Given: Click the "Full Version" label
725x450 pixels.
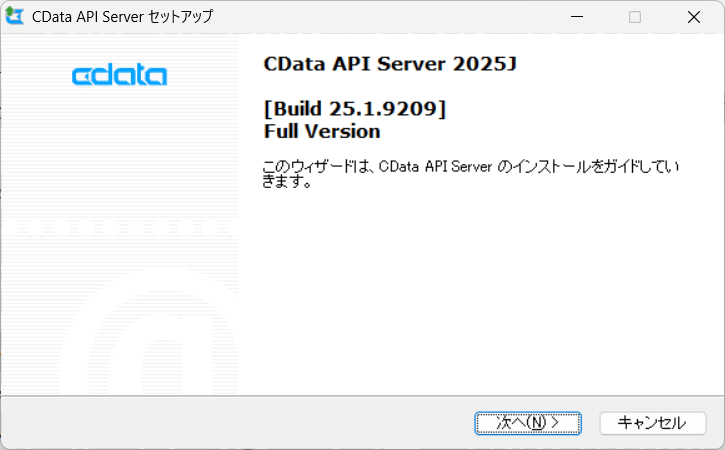Looking at the screenshot, I should pyautogui.click(x=322, y=131).
